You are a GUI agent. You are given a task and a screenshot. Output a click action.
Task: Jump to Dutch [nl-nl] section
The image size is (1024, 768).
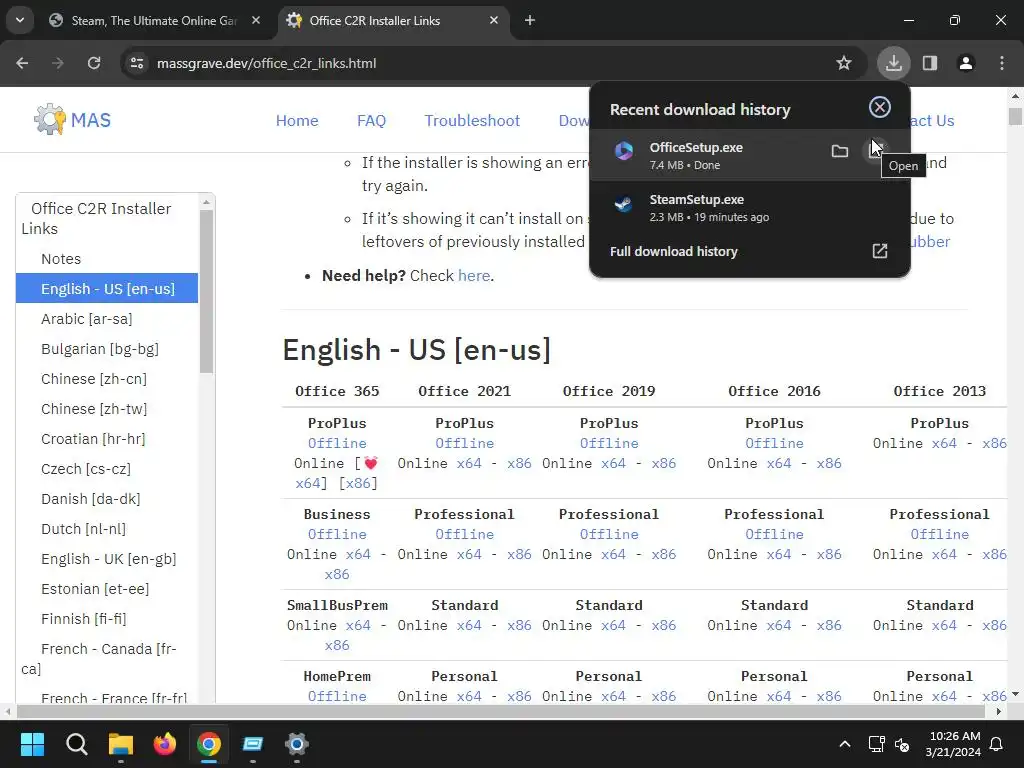84,529
